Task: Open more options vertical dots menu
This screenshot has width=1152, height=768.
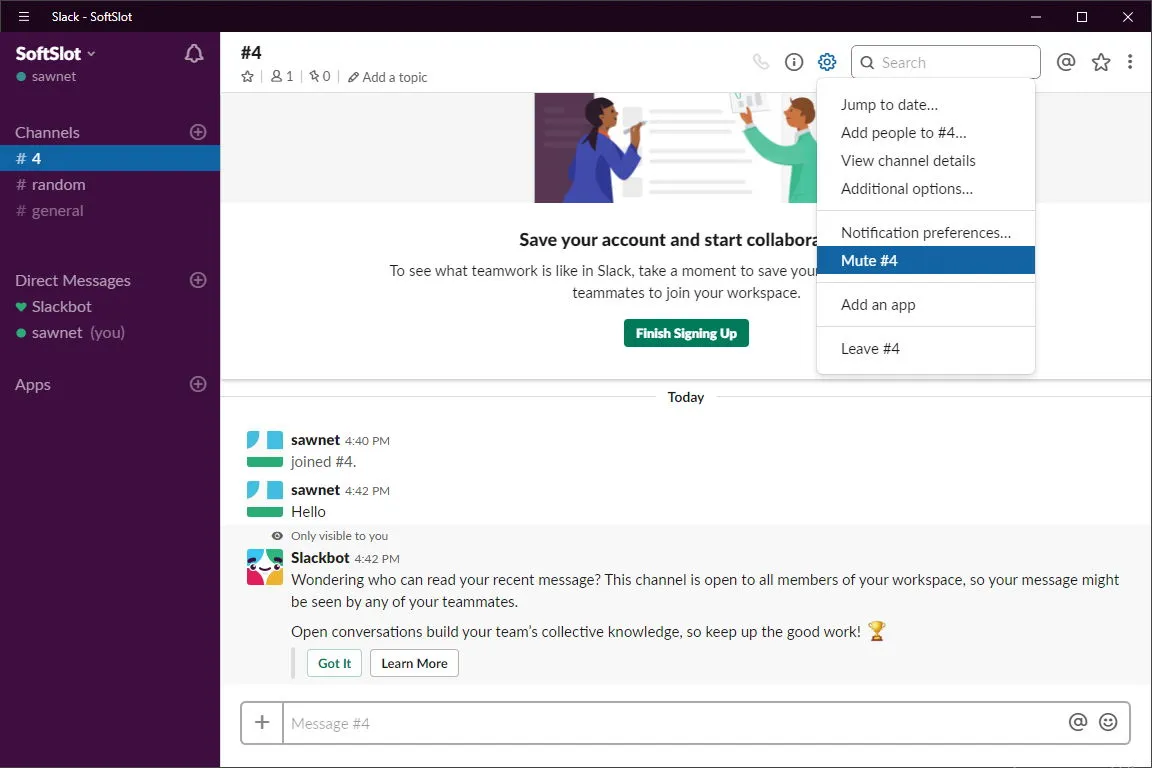Action: point(1130,62)
